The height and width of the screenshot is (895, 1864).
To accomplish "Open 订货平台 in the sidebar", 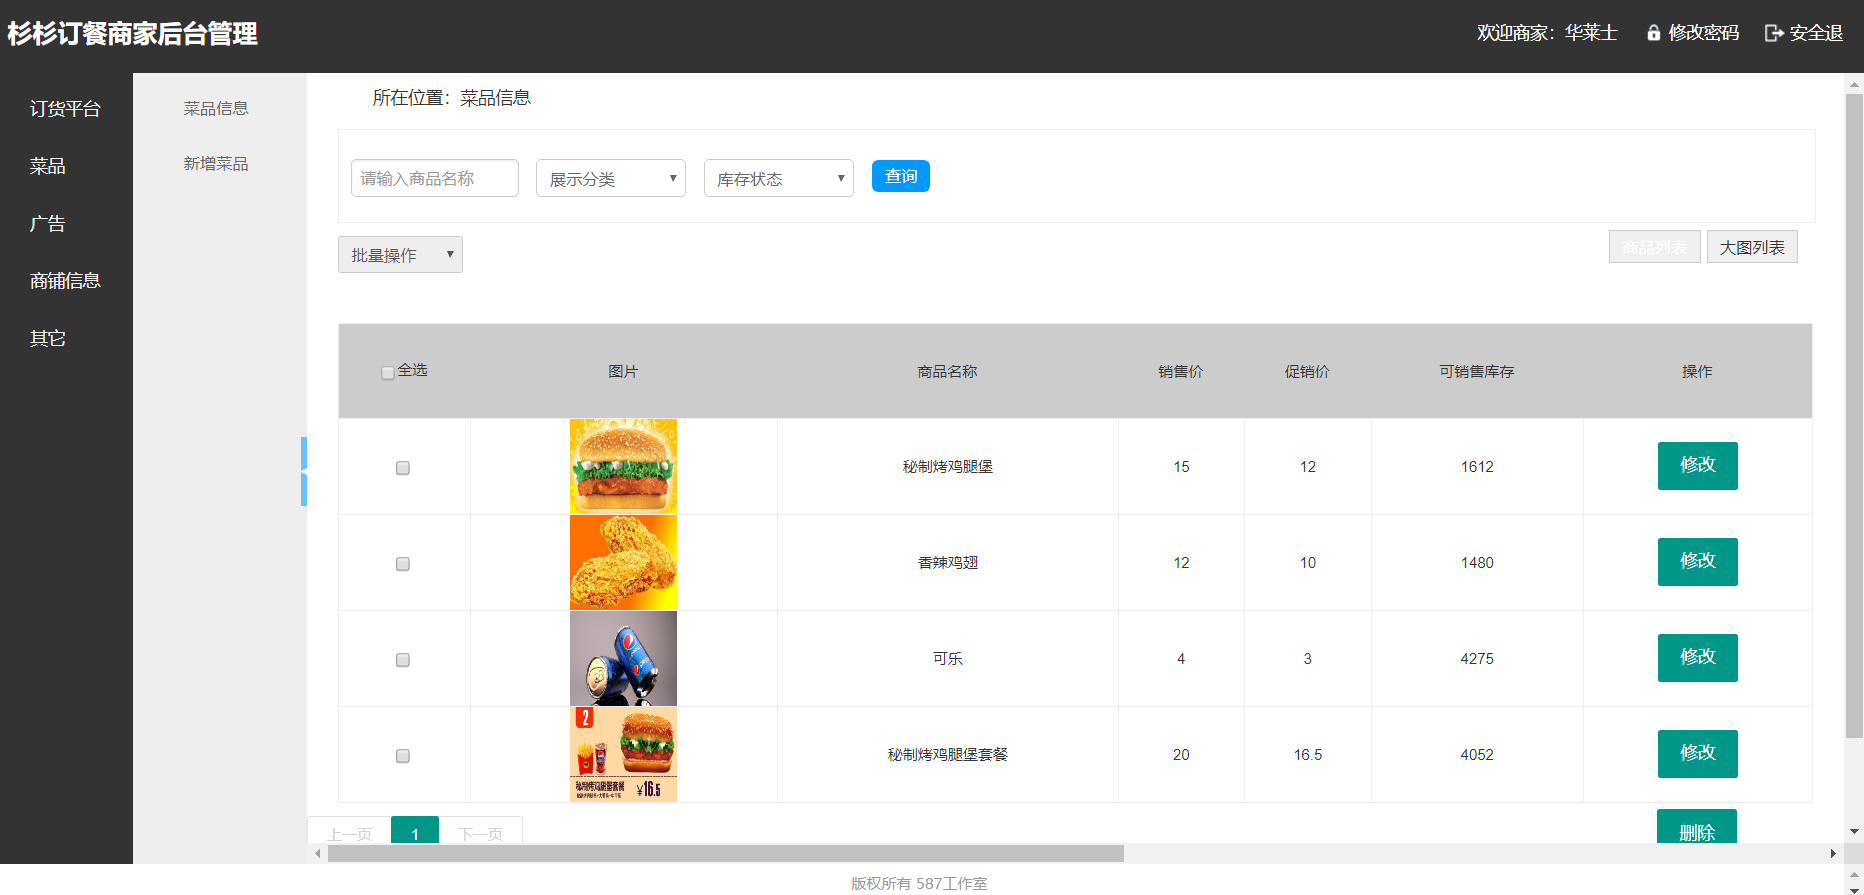I will pyautogui.click(x=65, y=109).
